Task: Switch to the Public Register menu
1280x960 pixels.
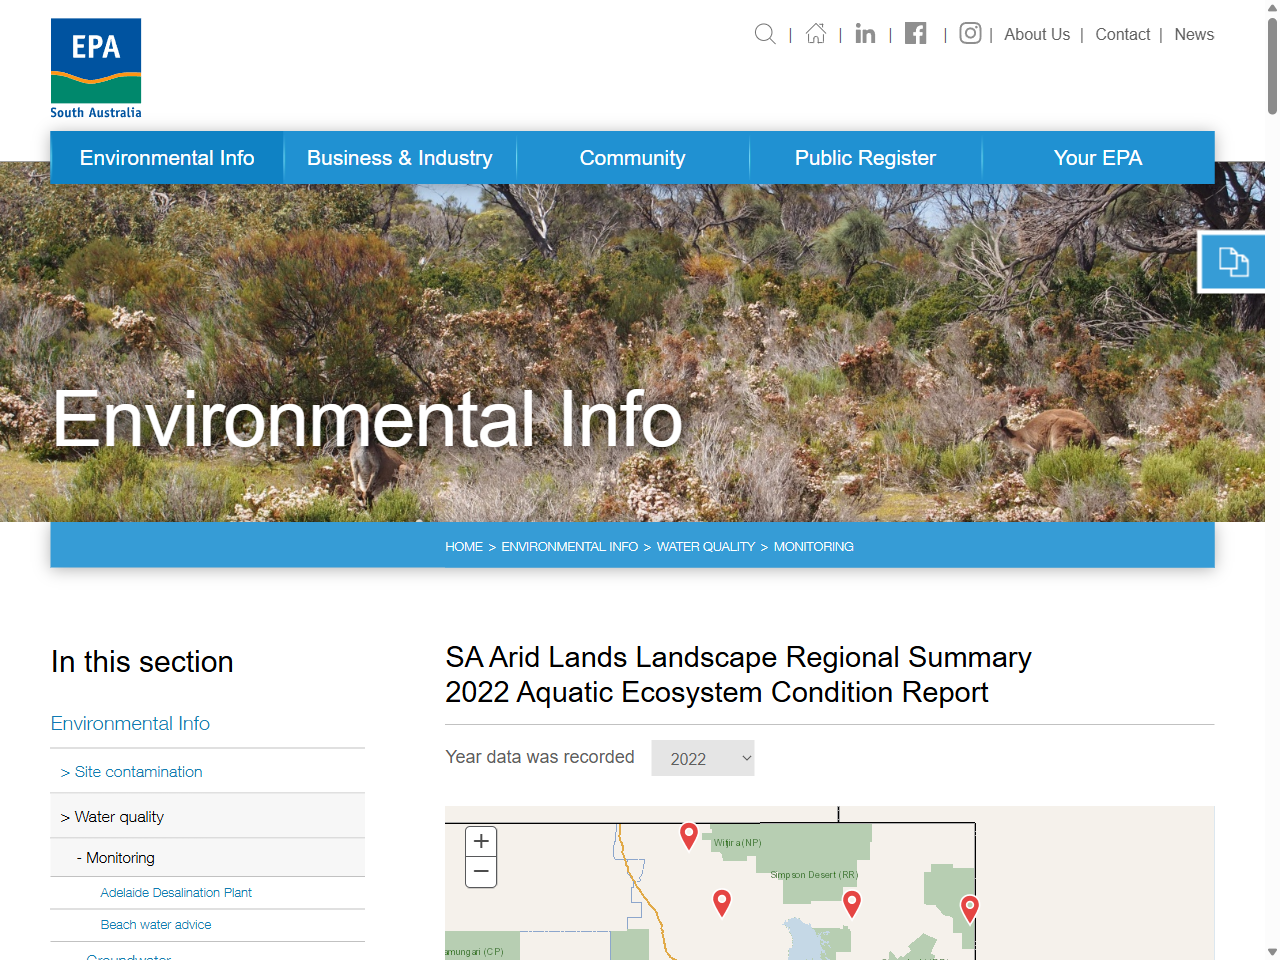Action: point(865,157)
